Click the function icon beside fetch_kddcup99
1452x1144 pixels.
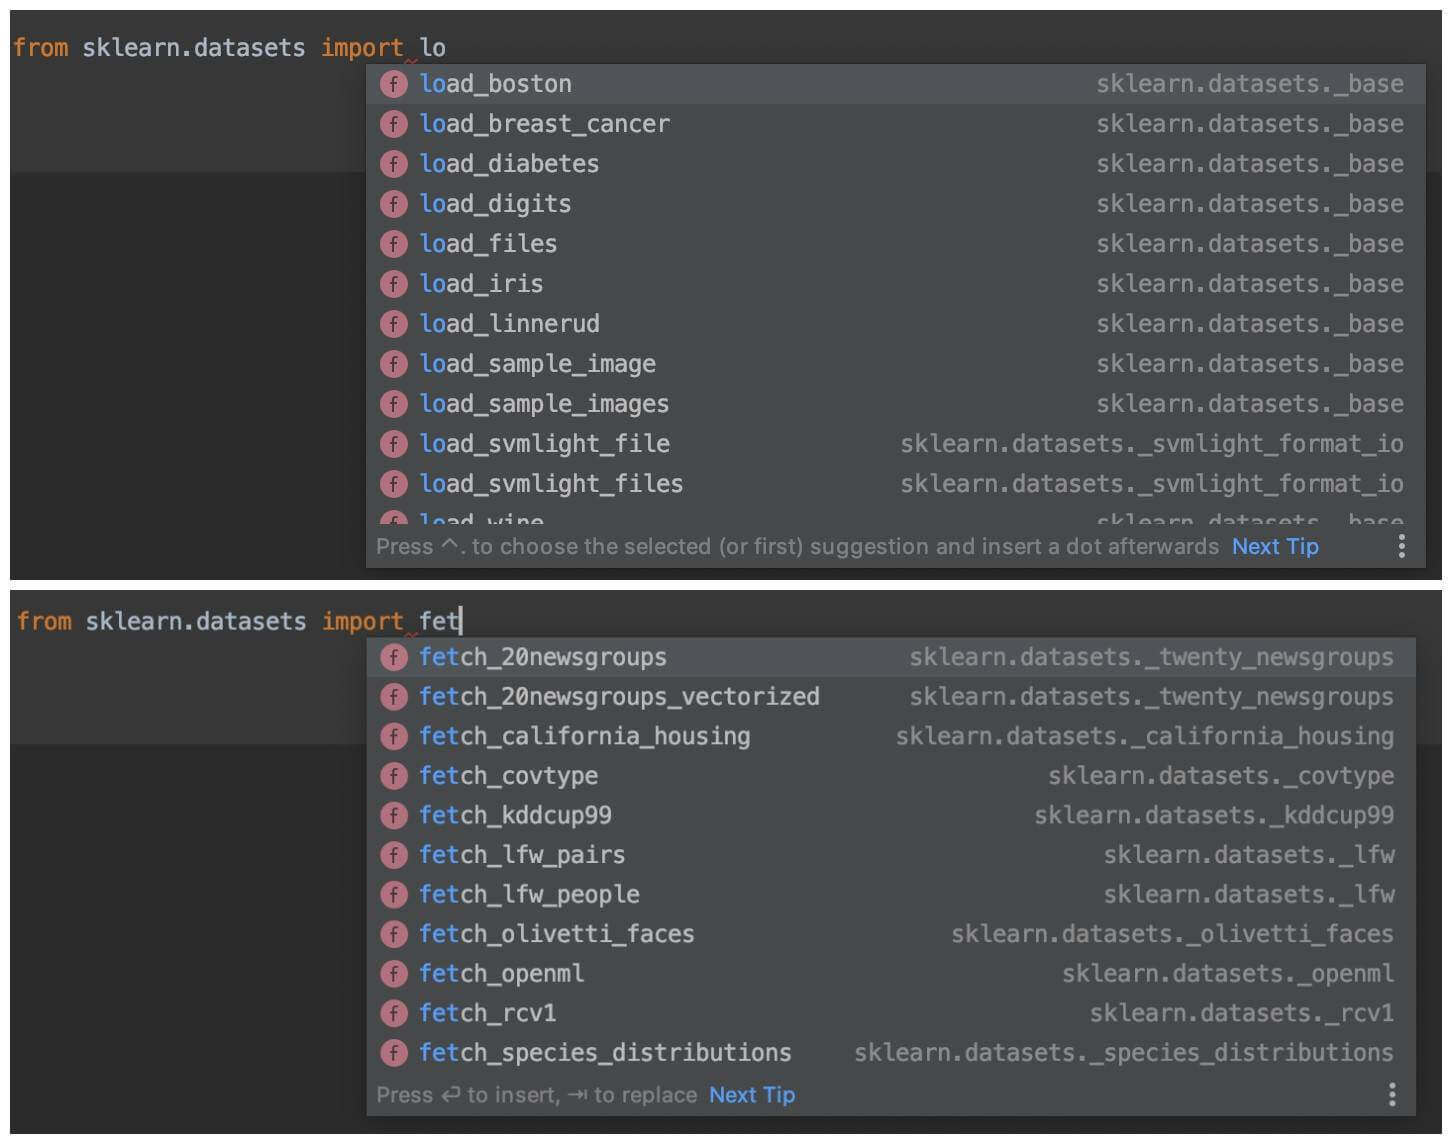[x=394, y=815]
